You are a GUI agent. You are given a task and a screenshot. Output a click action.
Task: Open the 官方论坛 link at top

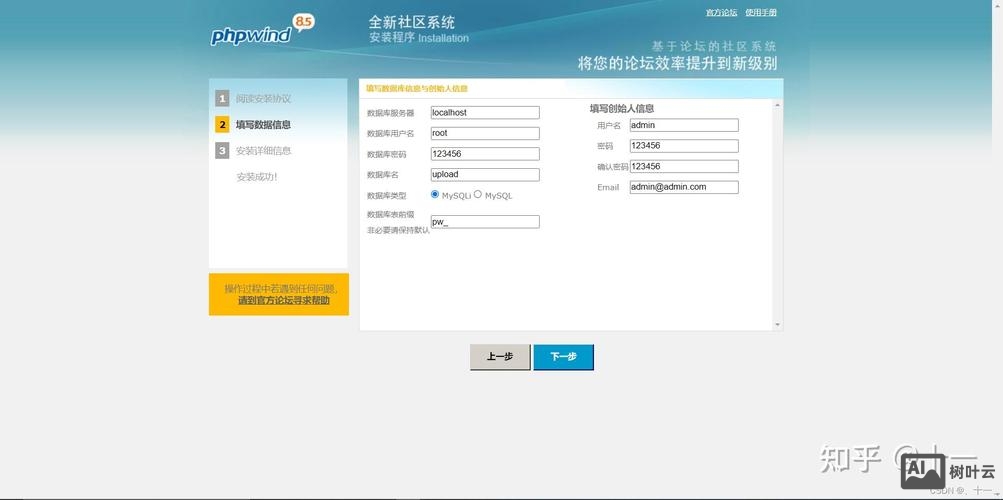click(x=721, y=13)
